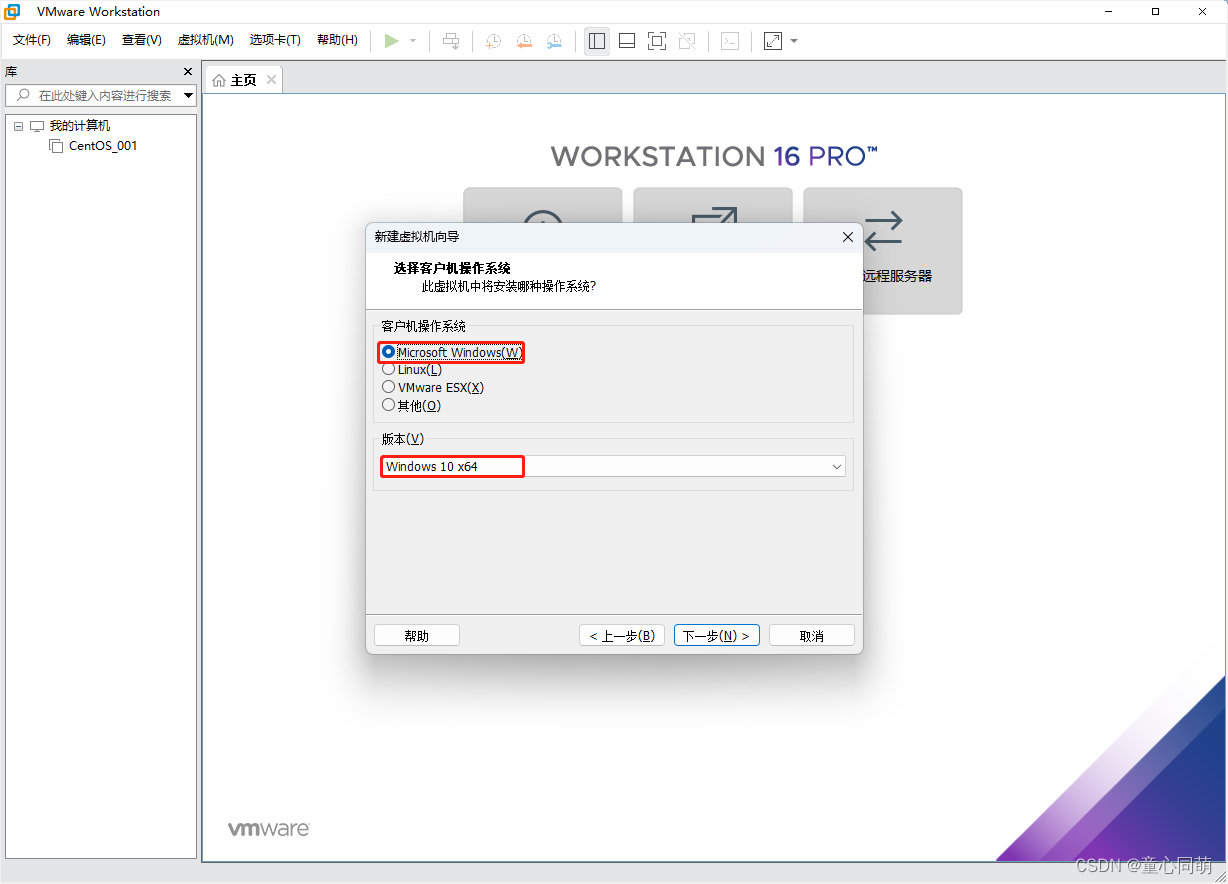
Task: Revert to snapshot with the orange arrow icon
Action: (523, 41)
